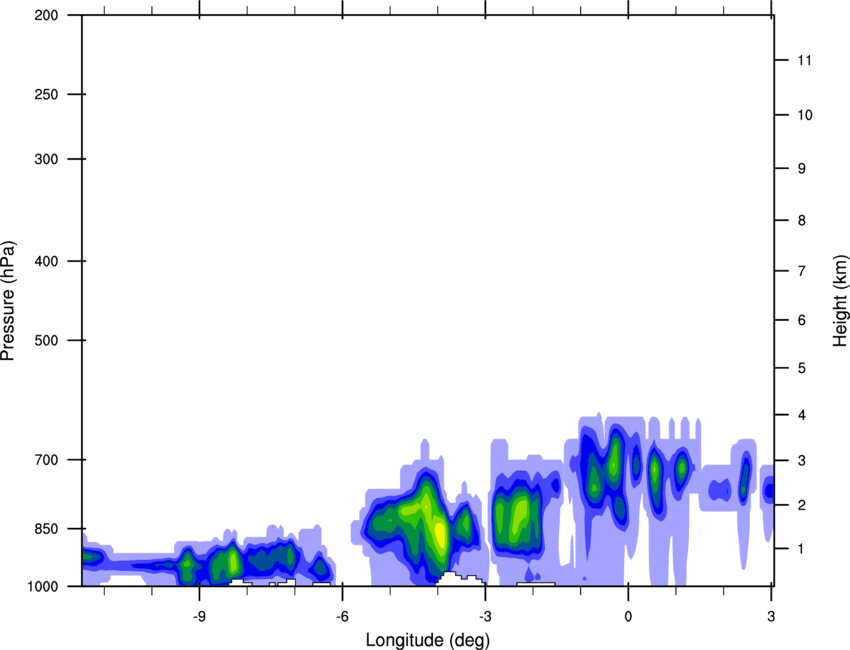Select pressure tick label 250
This screenshot has height=650, width=850.
[x=46, y=94]
